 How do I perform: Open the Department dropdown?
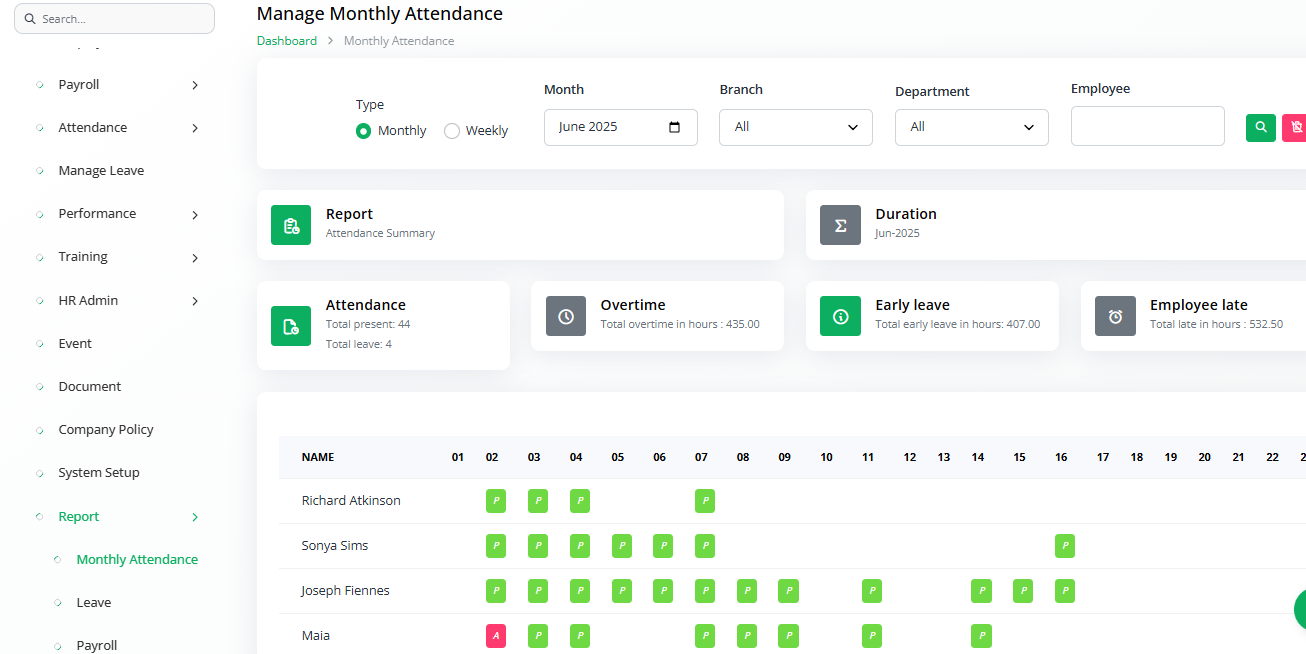(x=972, y=127)
